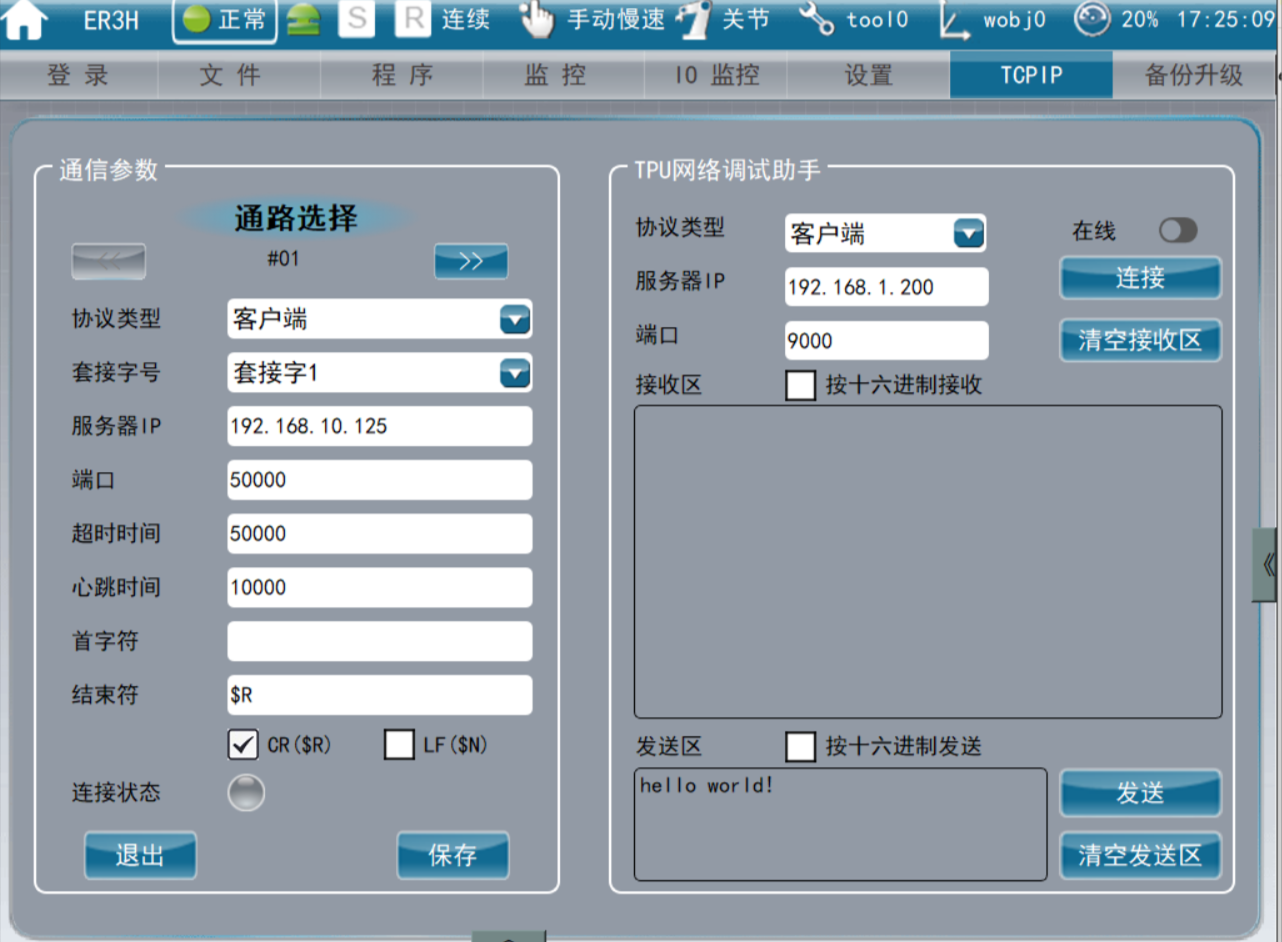Viewport: 1282px width, 942px height.
Task: Click the connection status LED indicator
Action: coord(246,793)
